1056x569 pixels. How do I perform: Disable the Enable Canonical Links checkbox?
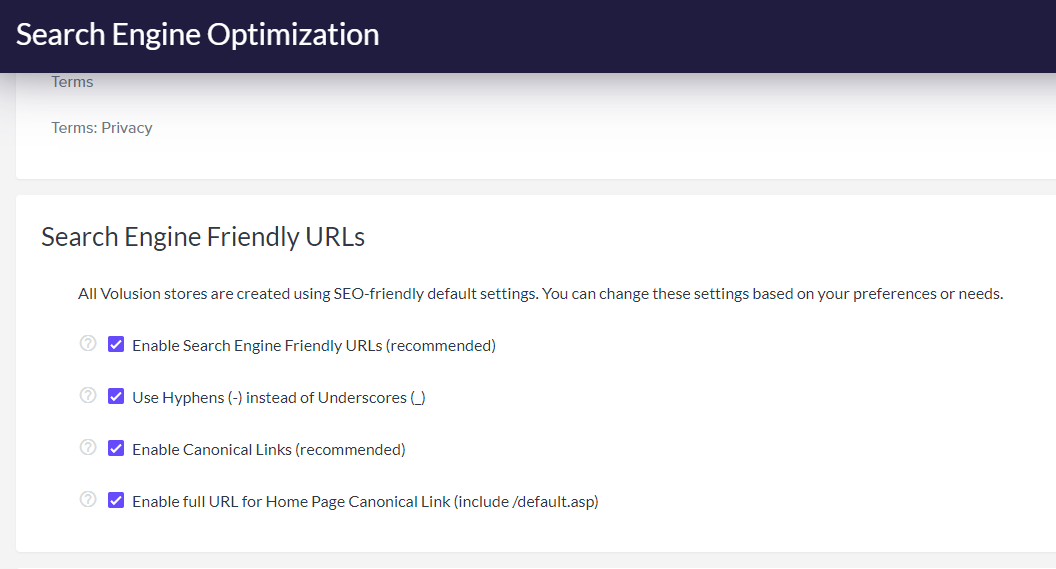click(116, 449)
